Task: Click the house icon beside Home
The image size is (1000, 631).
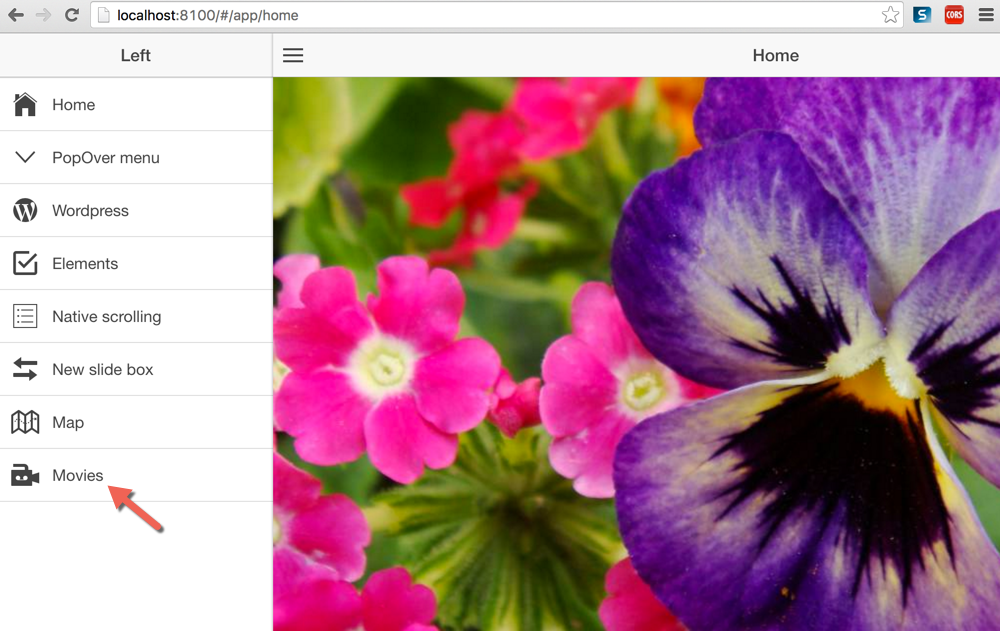Action: [x=25, y=105]
